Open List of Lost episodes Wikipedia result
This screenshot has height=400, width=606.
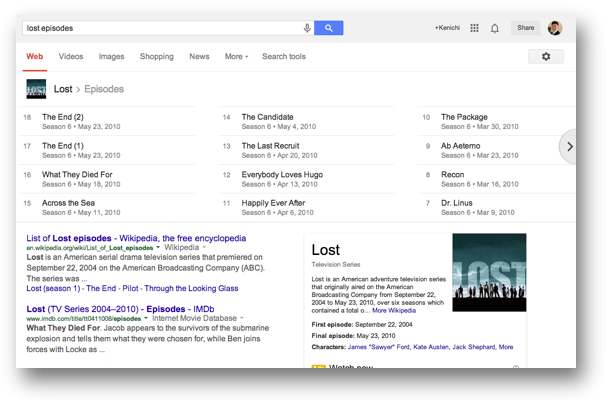point(136,238)
